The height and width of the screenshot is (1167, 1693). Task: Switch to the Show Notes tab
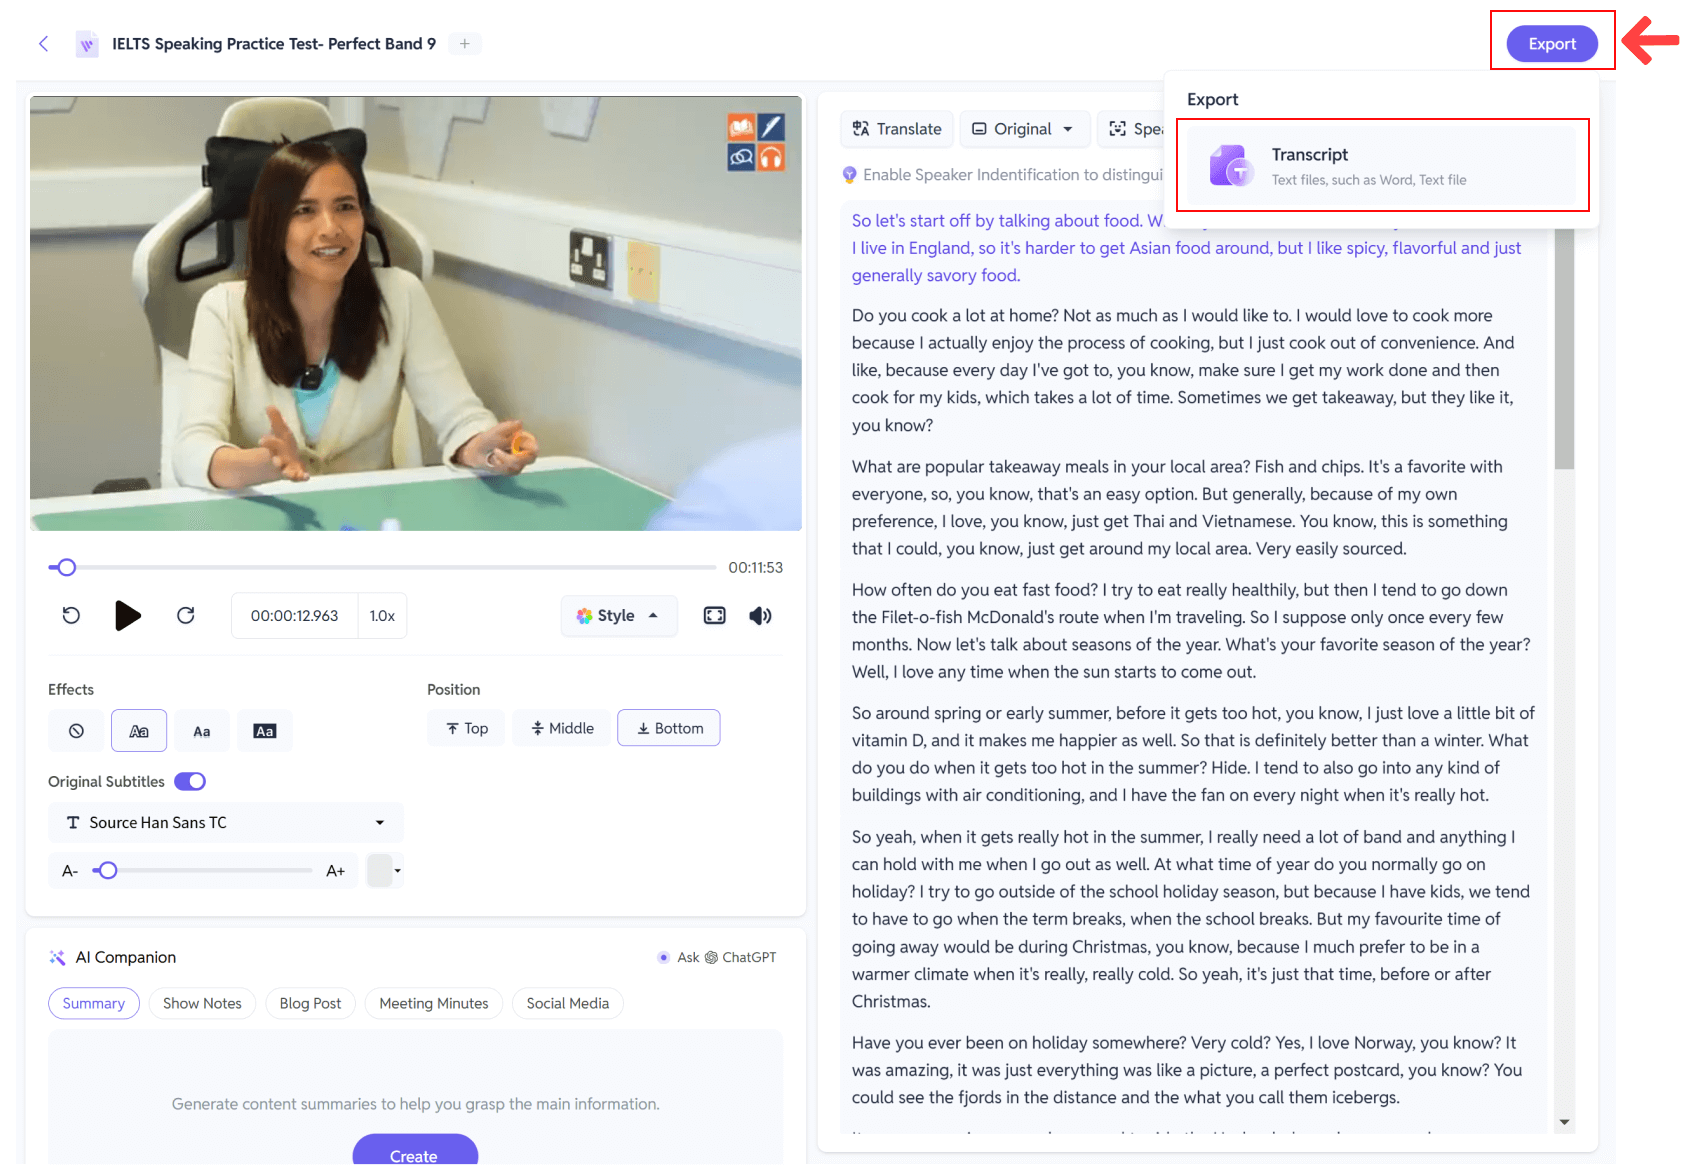pos(202,1004)
